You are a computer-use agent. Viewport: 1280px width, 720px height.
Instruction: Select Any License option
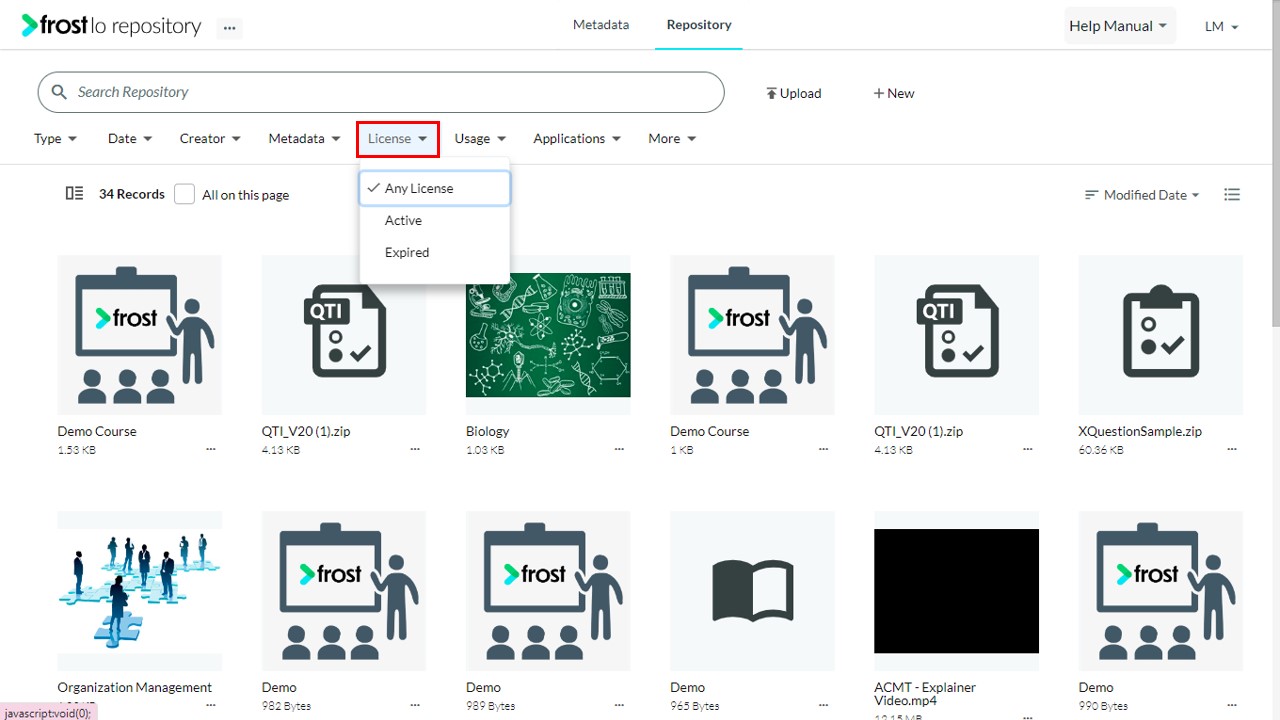click(x=435, y=188)
